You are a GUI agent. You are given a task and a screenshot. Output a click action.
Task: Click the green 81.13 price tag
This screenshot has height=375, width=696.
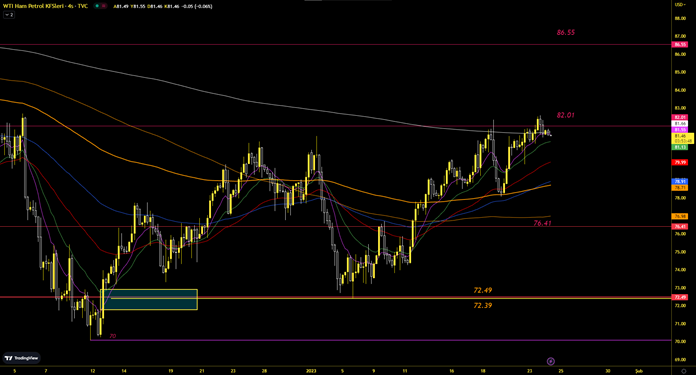click(680, 147)
